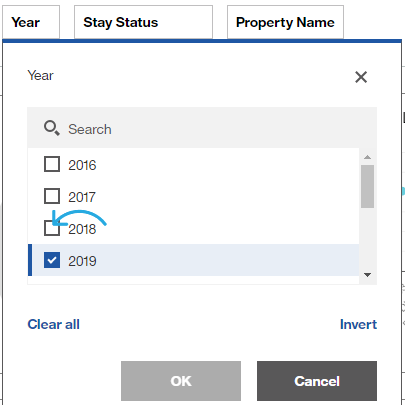Close the Year filter dialog

click(x=361, y=77)
